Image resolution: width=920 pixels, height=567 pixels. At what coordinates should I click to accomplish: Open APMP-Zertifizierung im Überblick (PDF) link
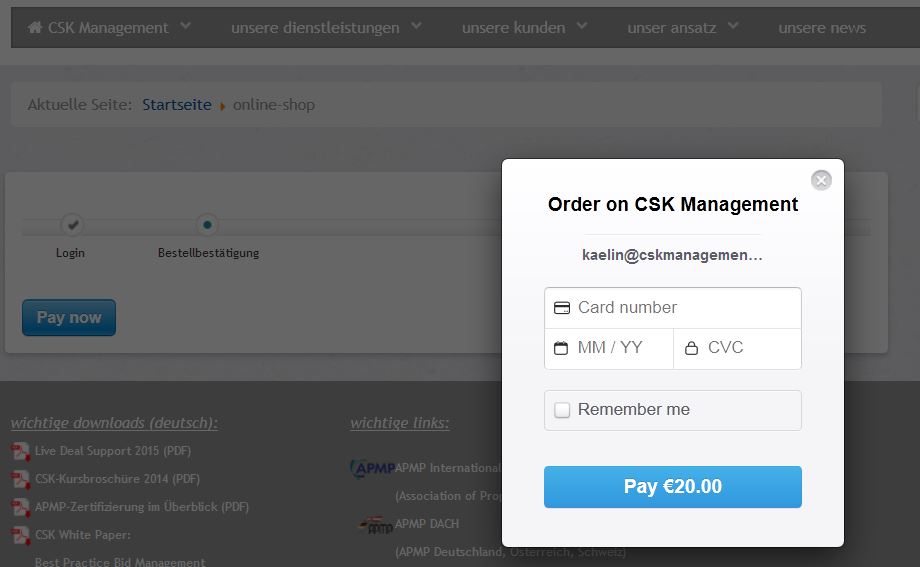click(142, 507)
